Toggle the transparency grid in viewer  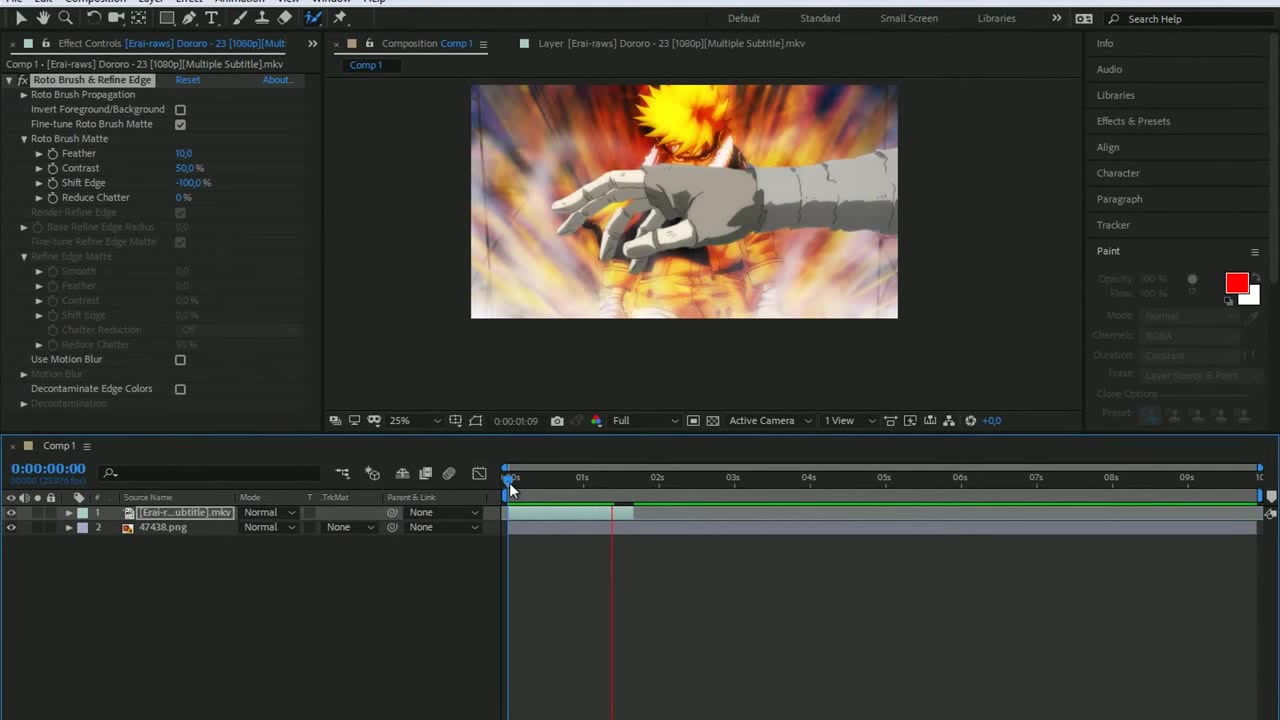(x=712, y=421)
